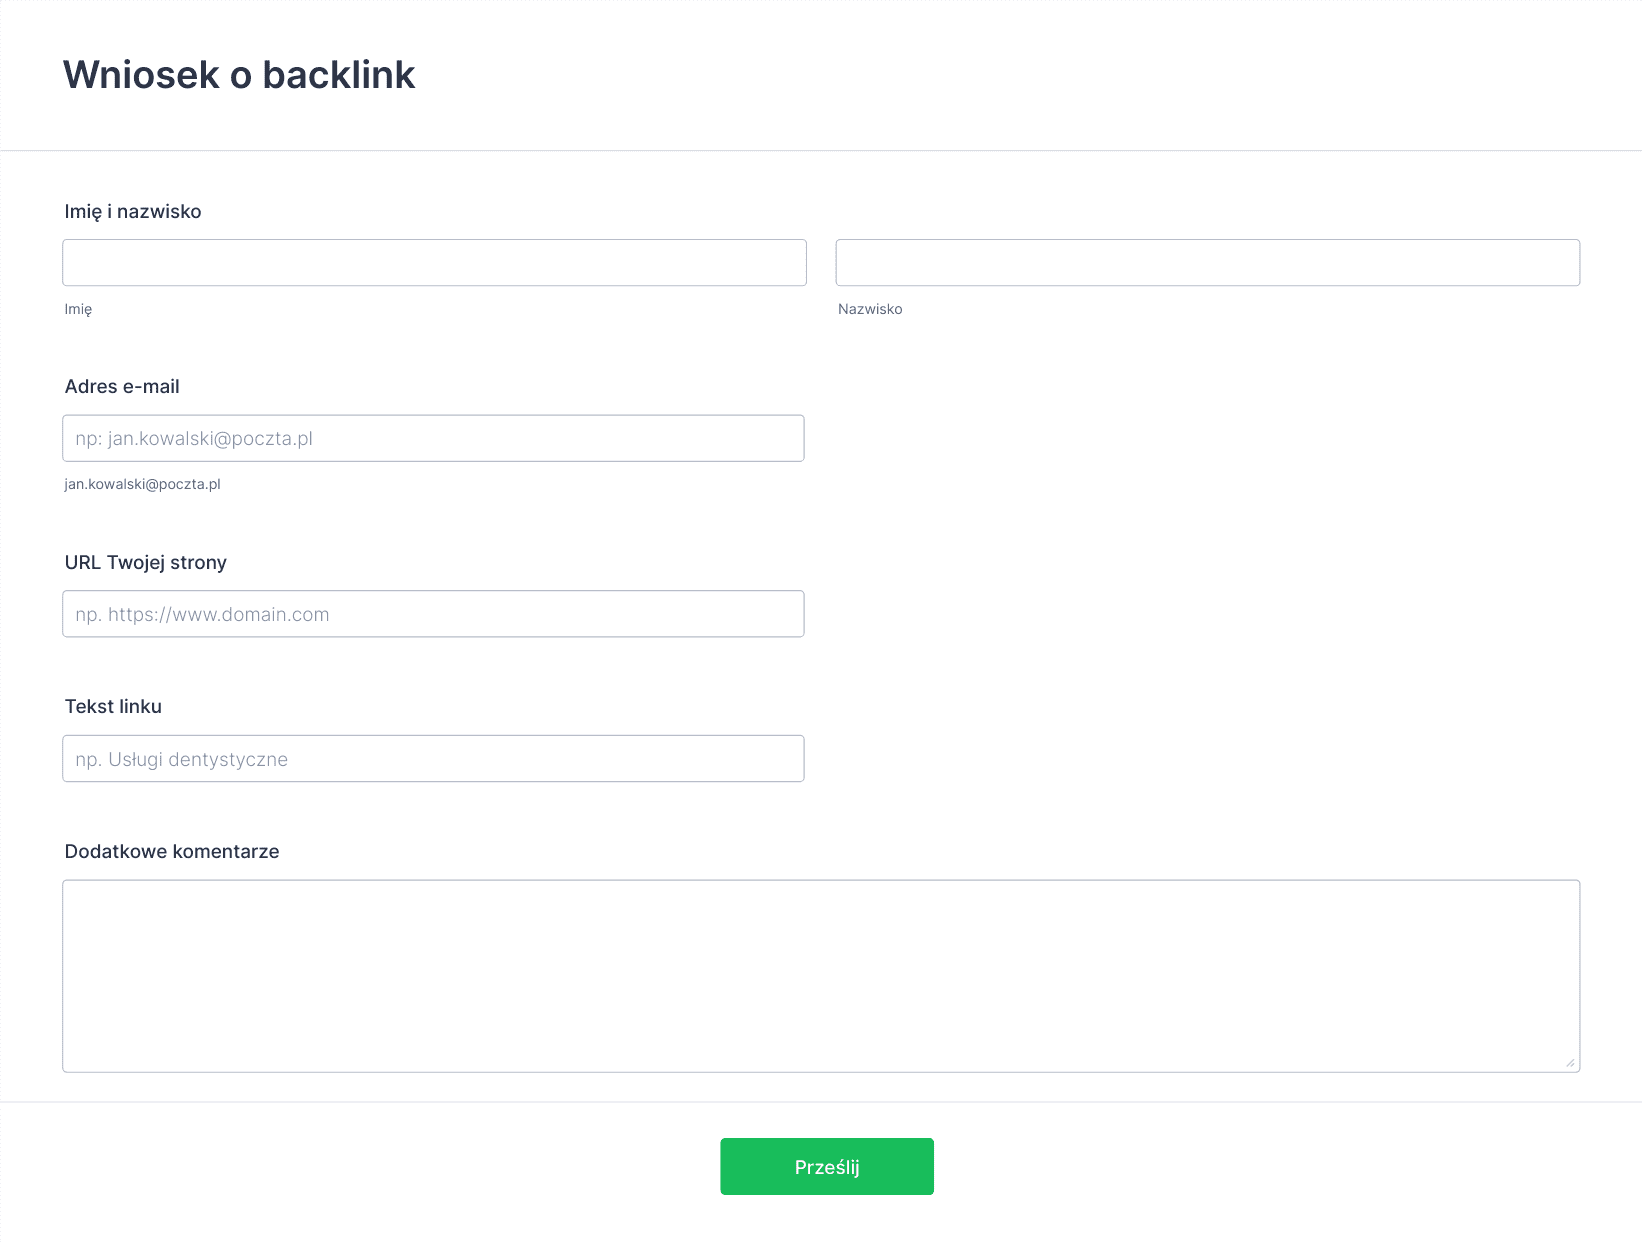Focus the Adres e-mail input
Viewport: 1642px width, 1242px height.
[433, 438]
